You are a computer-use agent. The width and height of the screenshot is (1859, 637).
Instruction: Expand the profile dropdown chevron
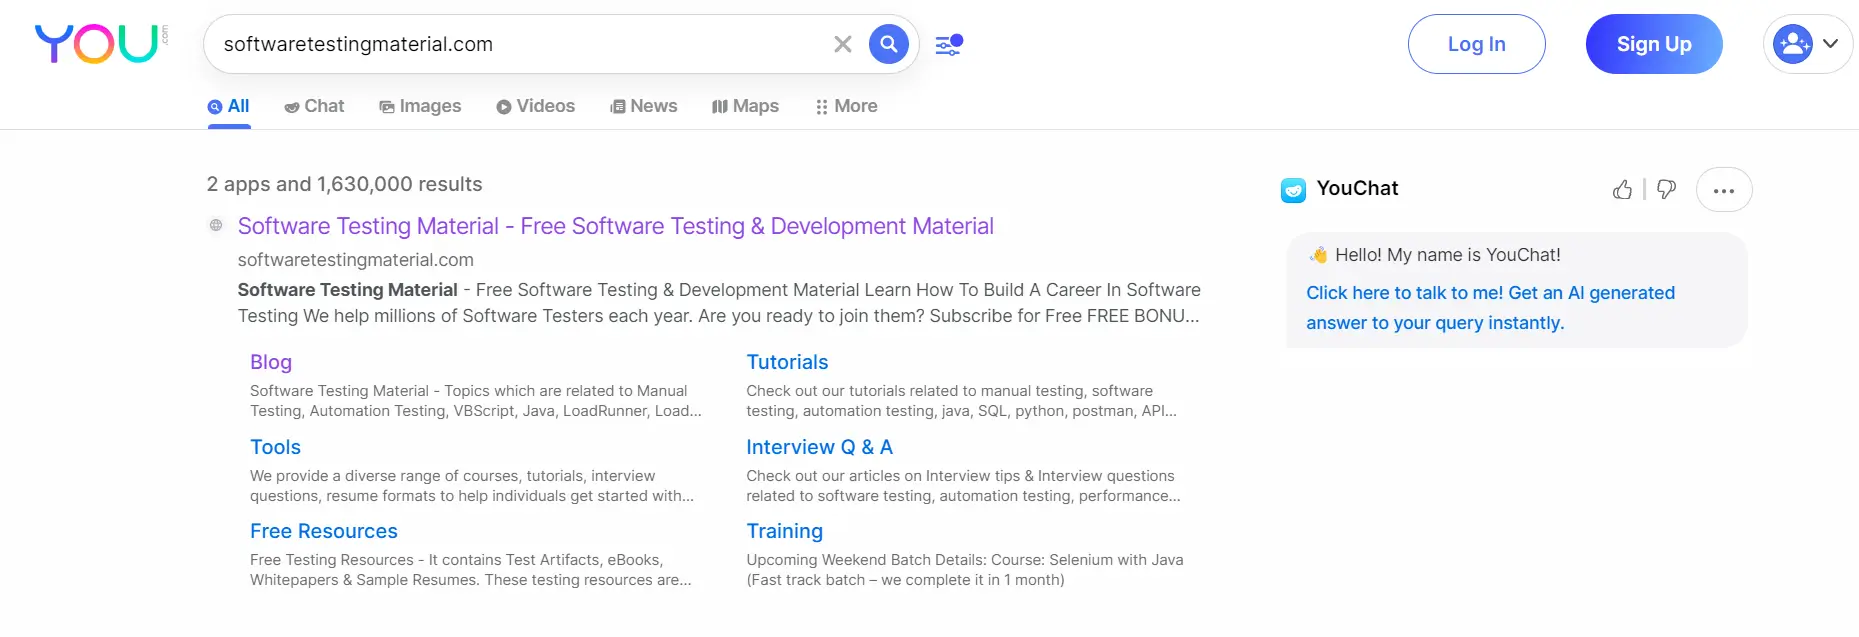click(x=1831, y=44)
